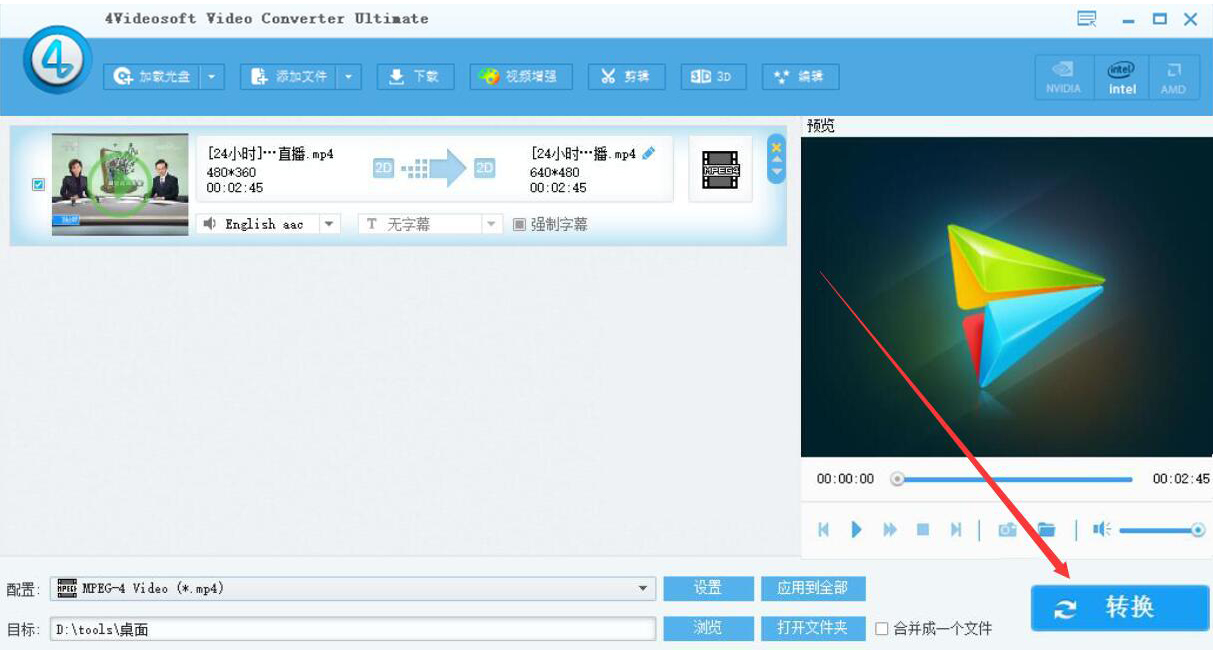Open the feedback menu icon in title bar

(1087, 19)
